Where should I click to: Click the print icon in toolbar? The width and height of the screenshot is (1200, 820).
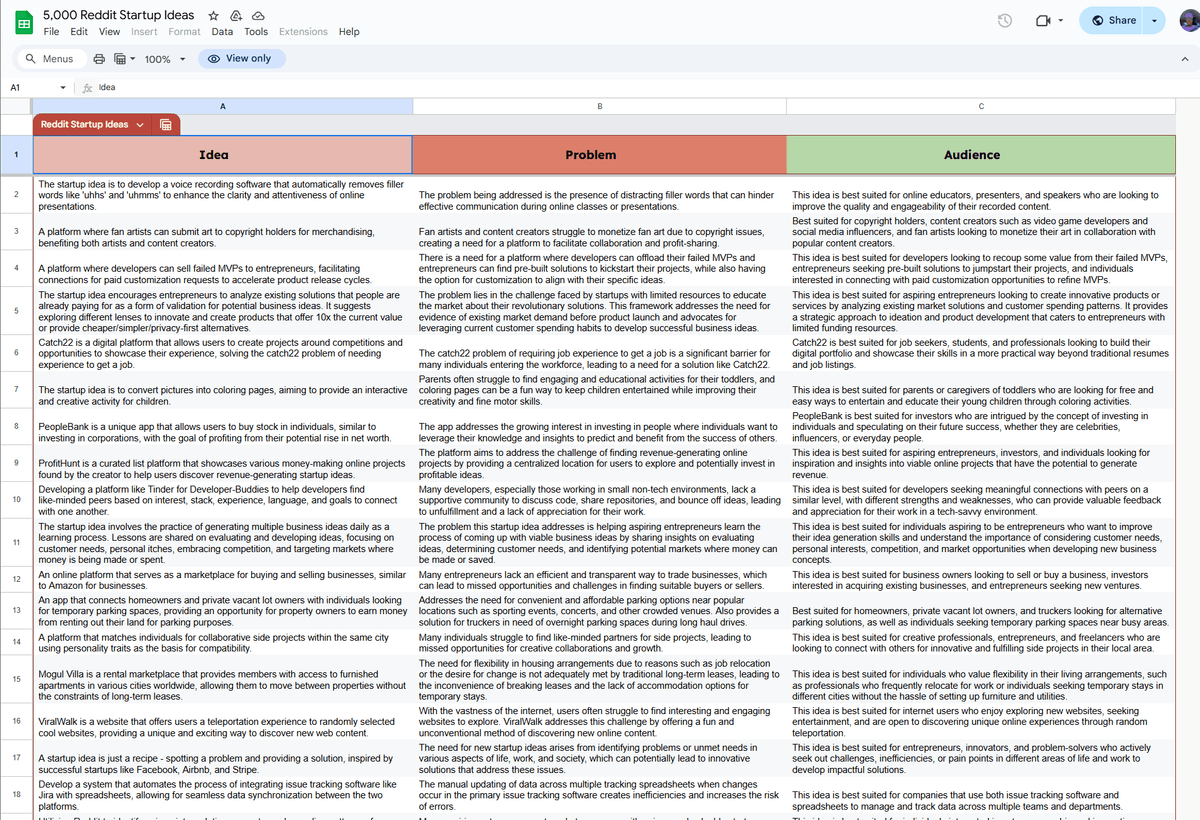[x=99, y=59]
